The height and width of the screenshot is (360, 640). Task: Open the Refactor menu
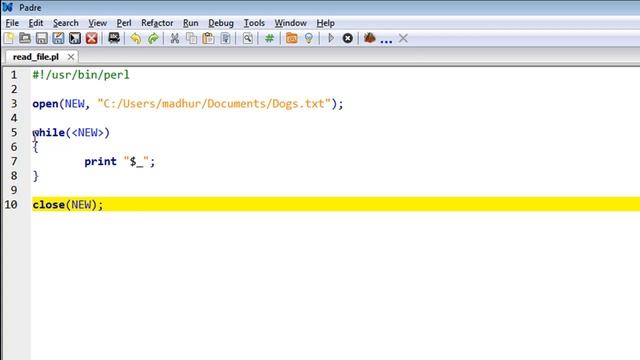[x=157, y=23]
